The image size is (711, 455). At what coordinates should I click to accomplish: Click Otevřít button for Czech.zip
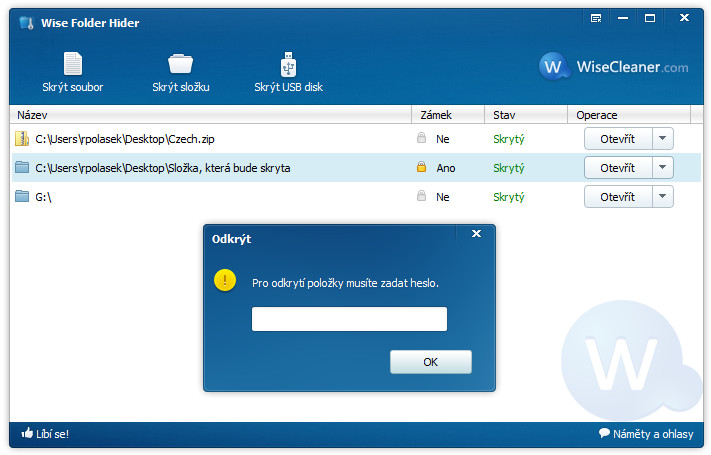618,139
